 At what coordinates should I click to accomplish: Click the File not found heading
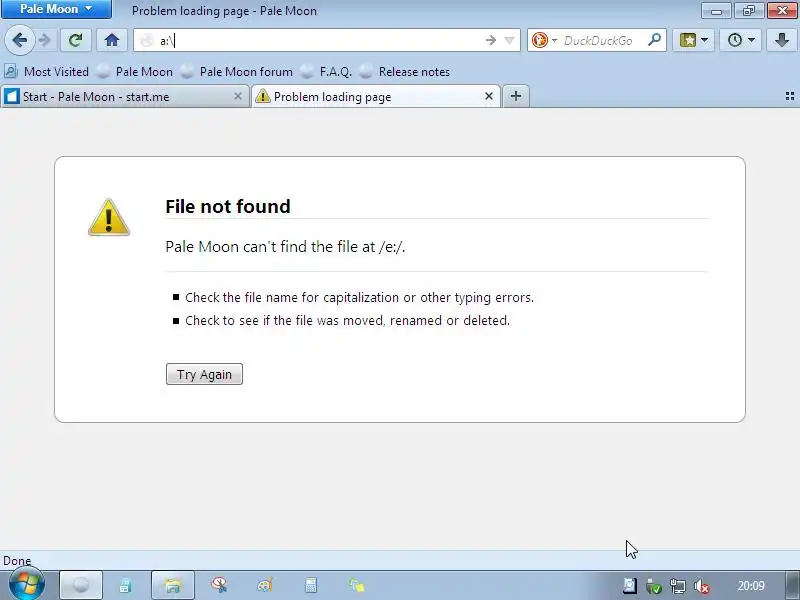[x=228, y=206]
